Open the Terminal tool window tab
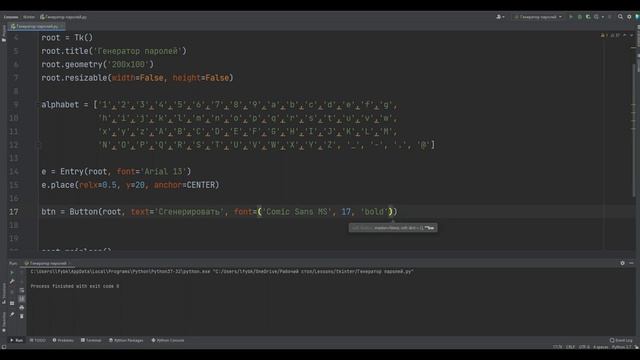 pyautogui.click(x=91, y=340)
